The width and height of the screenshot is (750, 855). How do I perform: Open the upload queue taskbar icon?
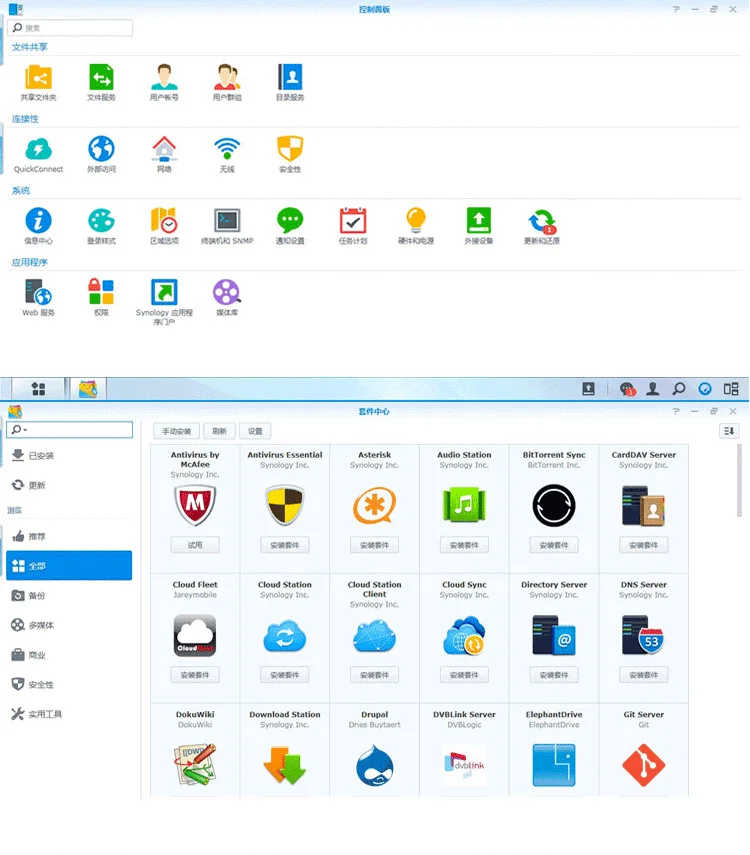coord(589,389)
